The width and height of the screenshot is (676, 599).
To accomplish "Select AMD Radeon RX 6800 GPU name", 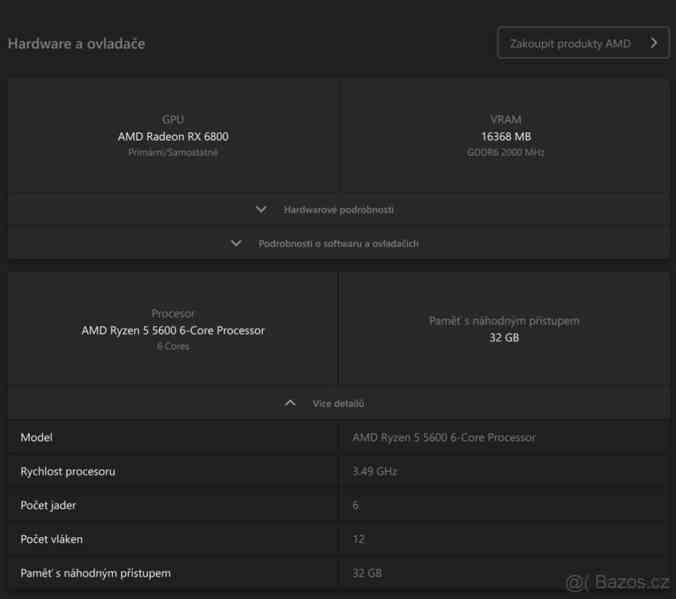I will pyautogui.click(x=173, y=137).
